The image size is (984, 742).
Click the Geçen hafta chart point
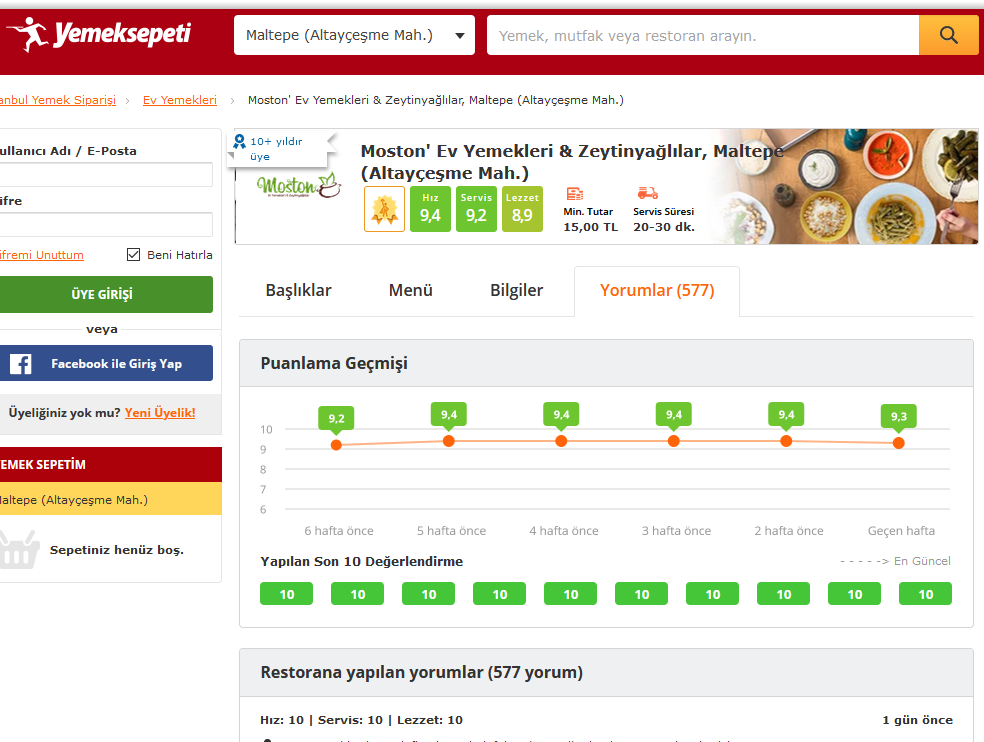click(x=899, y=443)
